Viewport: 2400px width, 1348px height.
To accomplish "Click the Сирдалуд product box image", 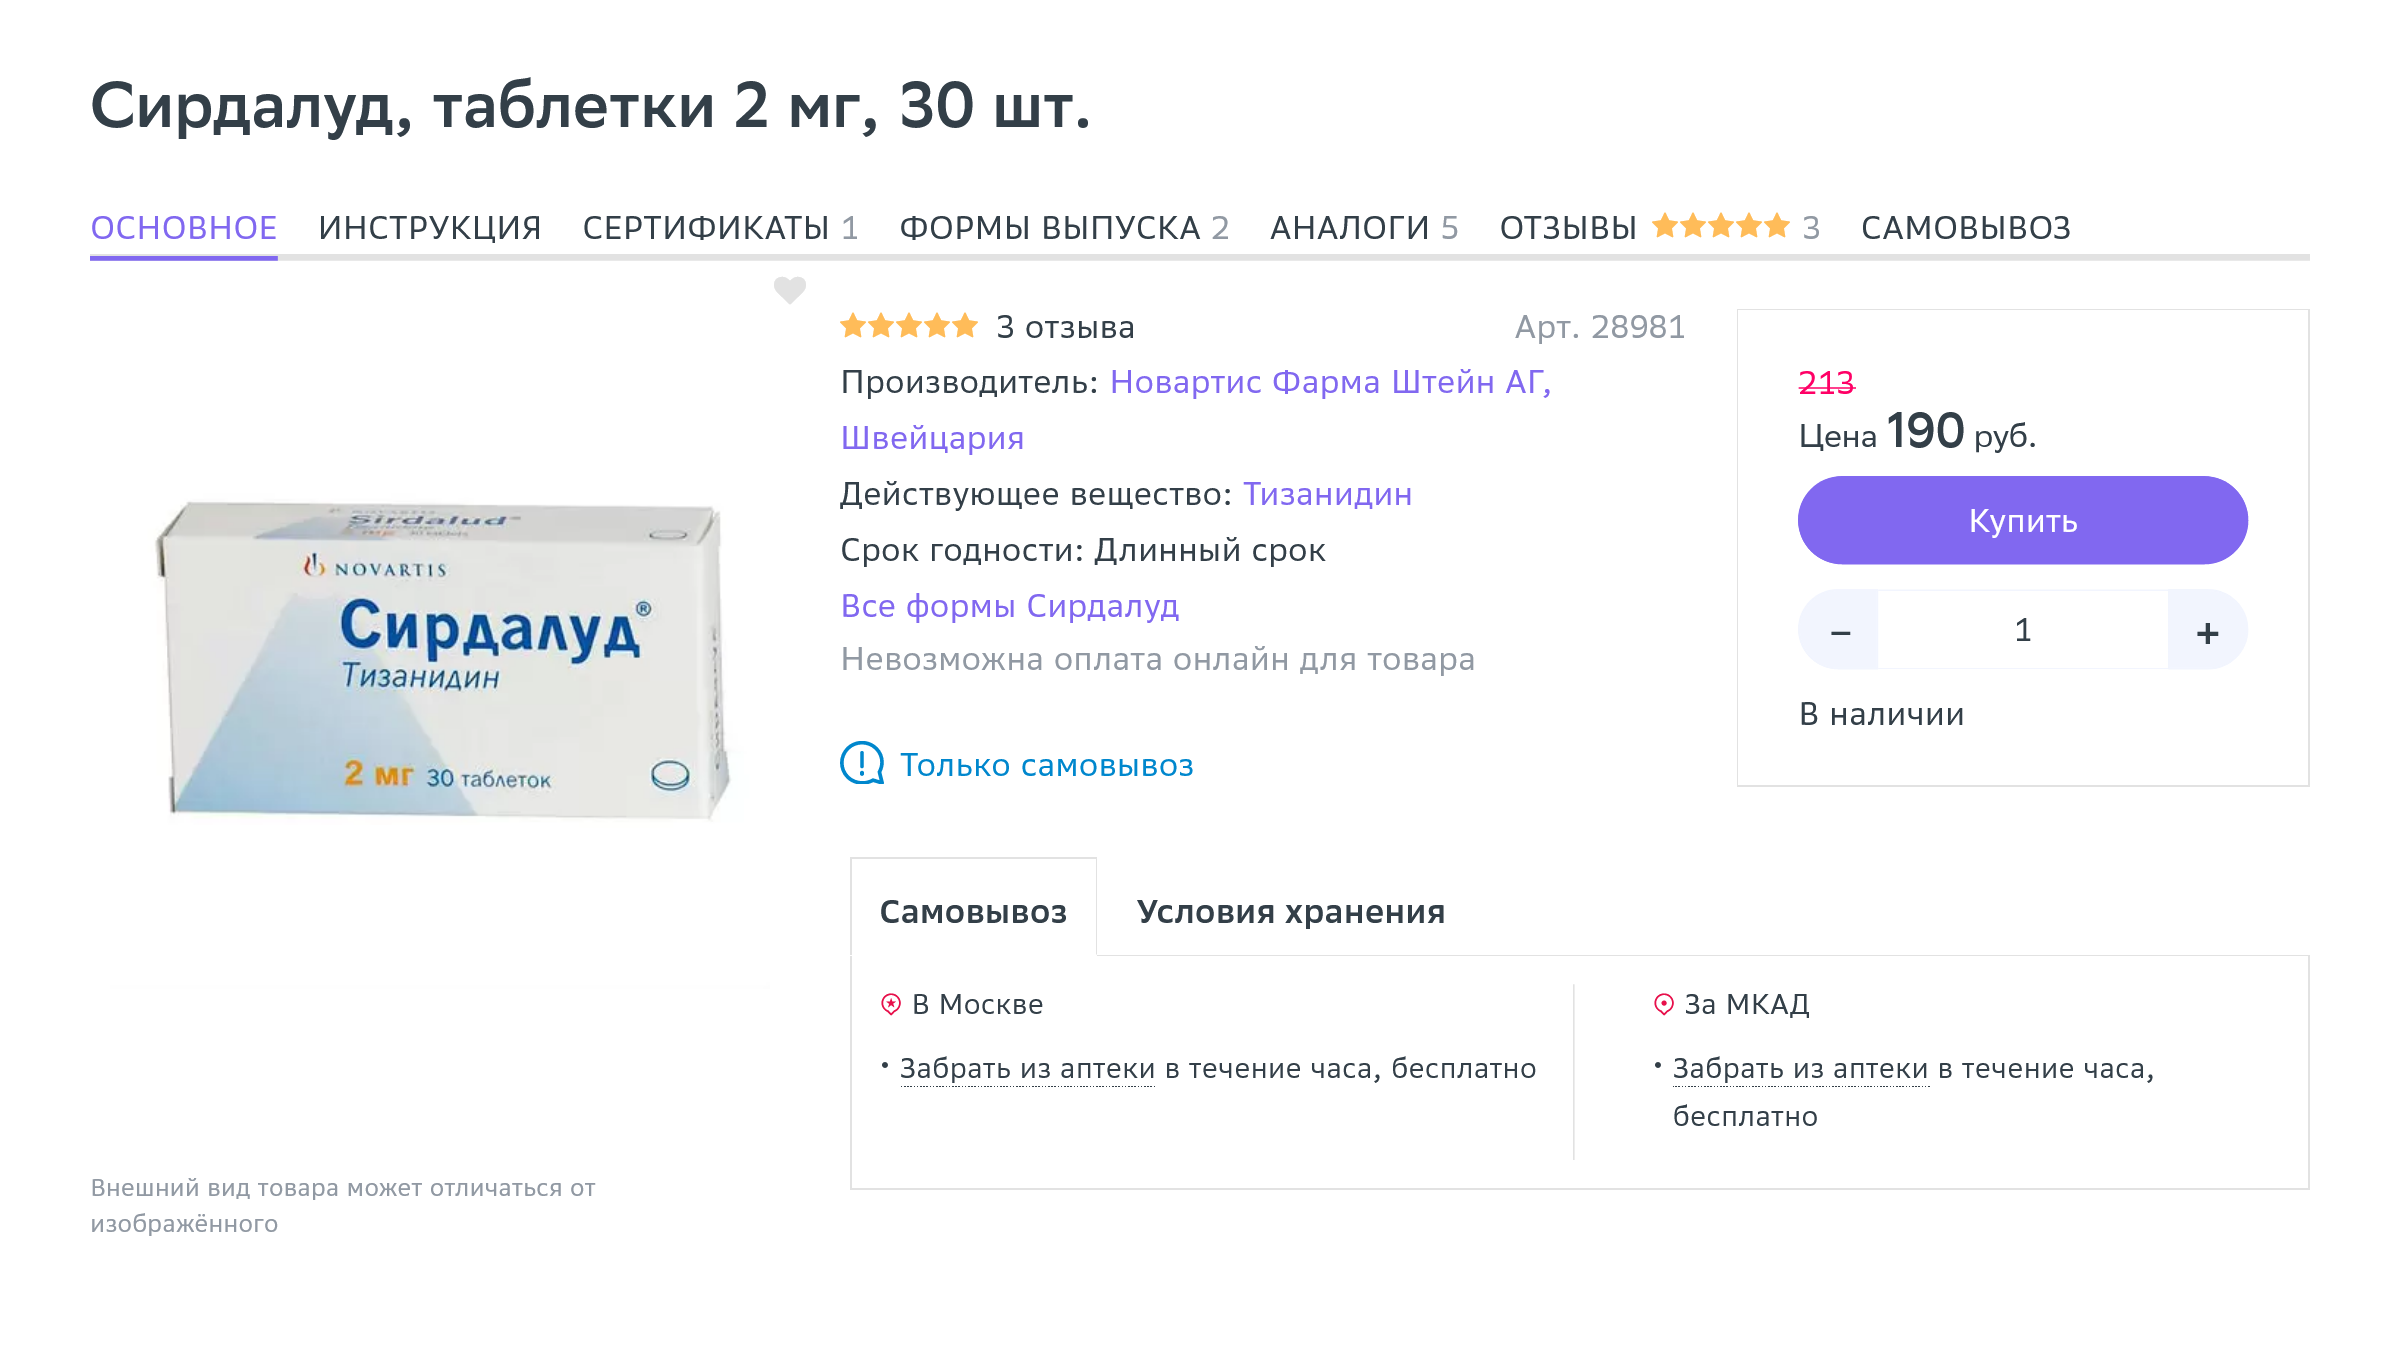I will point(443,660).
